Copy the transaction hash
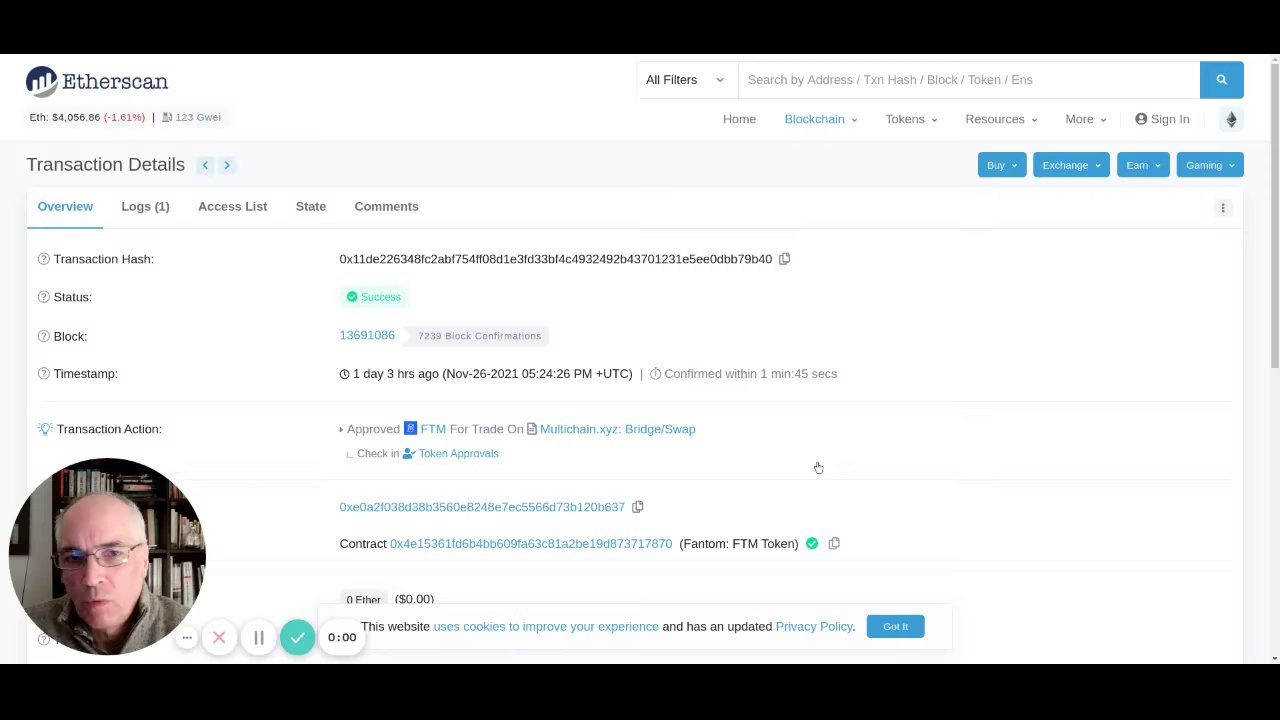Image resolution: width=1280 pixels, height=720 pixels. pyautogui.click(x=784, y=259)
